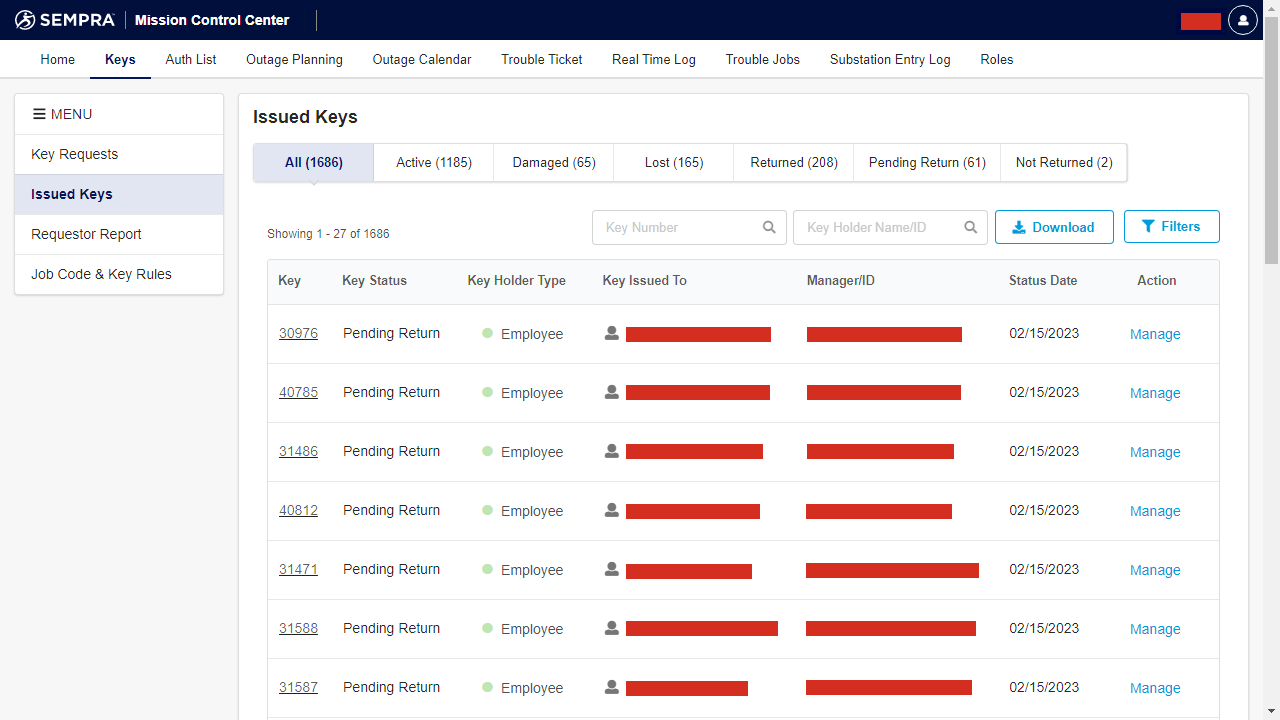
Task: Select the Not Returned (2) tab
Action: pos(1063,162)
